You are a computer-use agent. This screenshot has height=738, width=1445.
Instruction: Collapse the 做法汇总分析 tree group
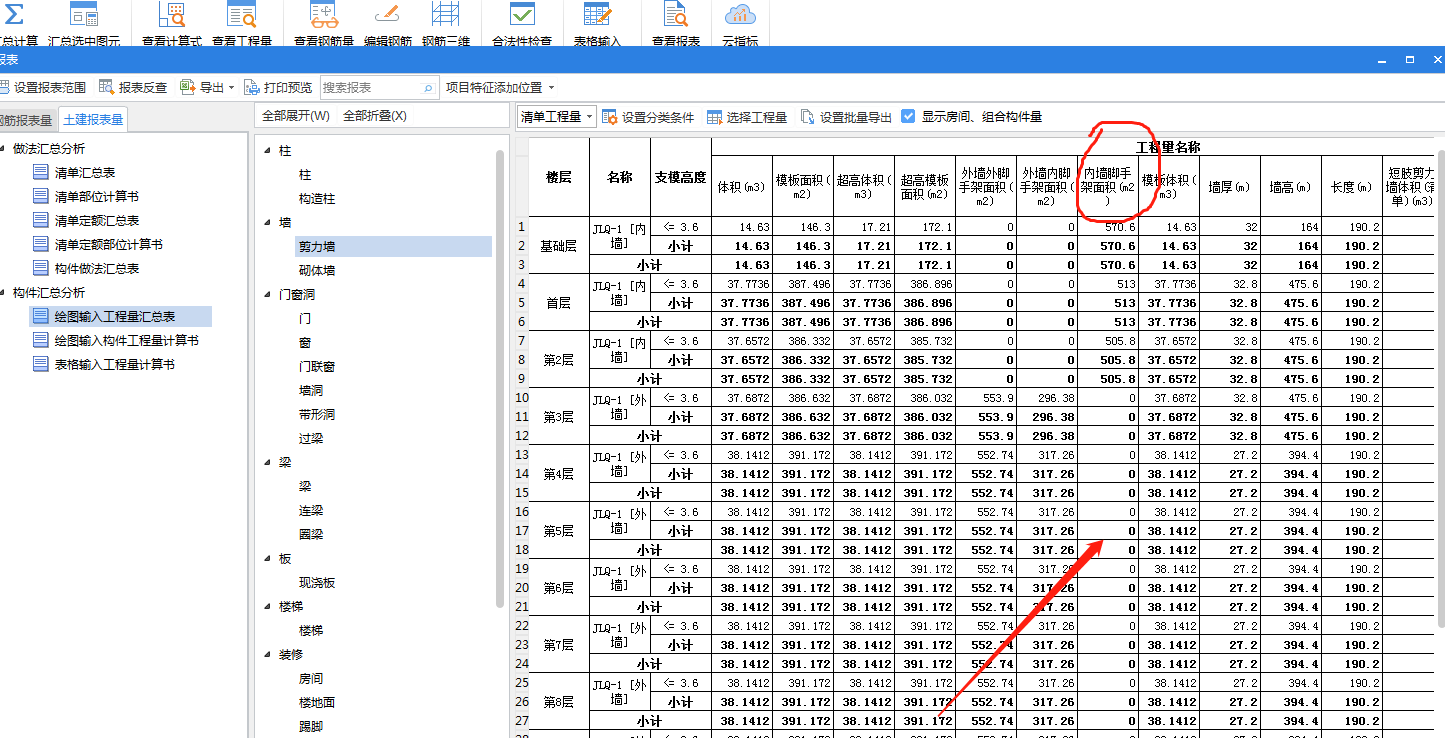pos(4,149)
